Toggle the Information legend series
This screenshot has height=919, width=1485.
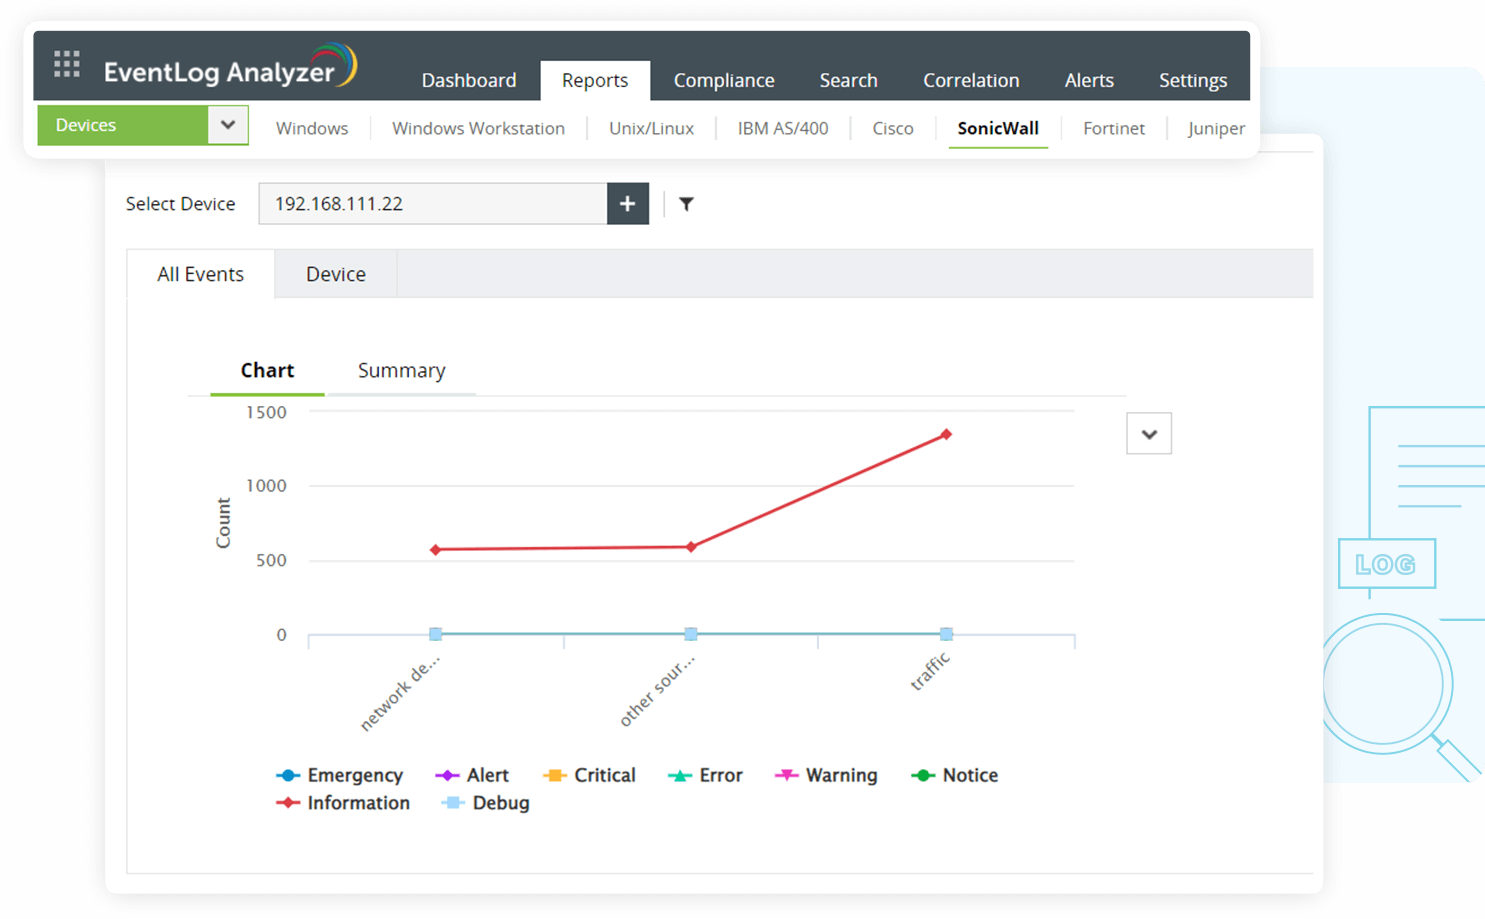[x=343, y=803]
